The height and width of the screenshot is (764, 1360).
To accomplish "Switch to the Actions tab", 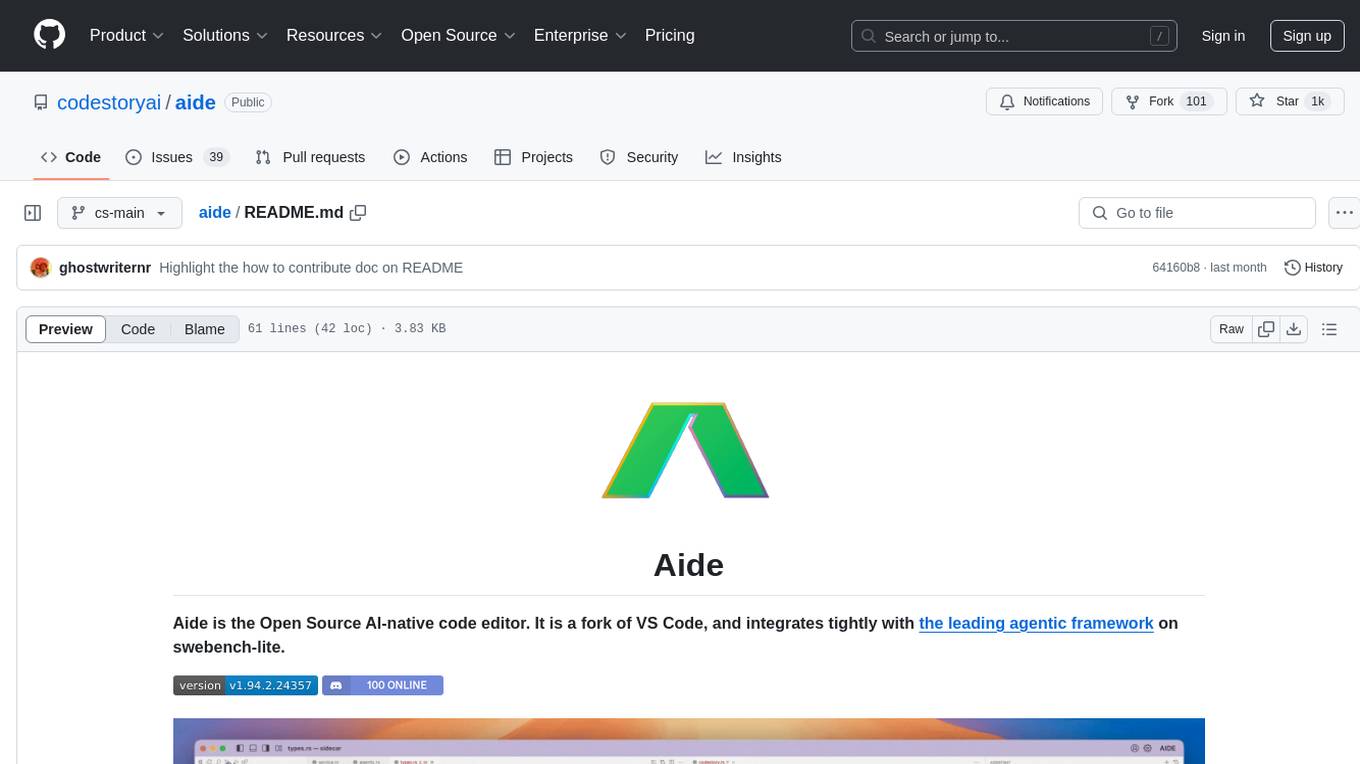I will 430,157.
